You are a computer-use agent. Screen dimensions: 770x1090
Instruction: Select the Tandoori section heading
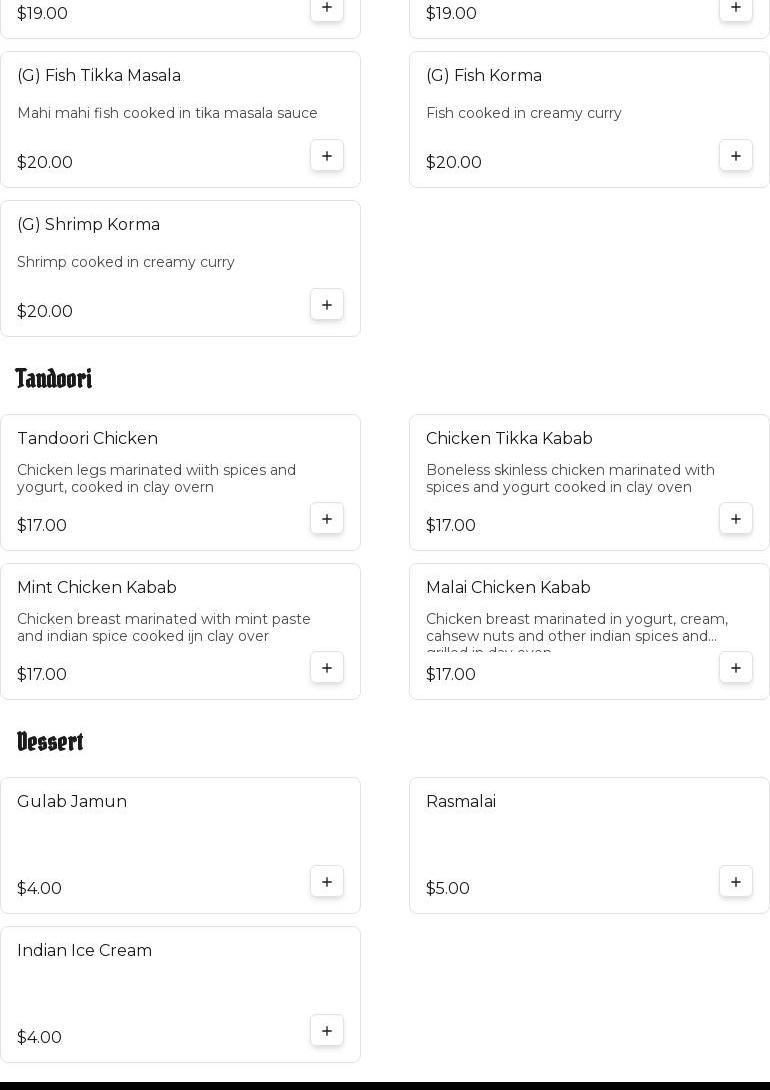54,378
